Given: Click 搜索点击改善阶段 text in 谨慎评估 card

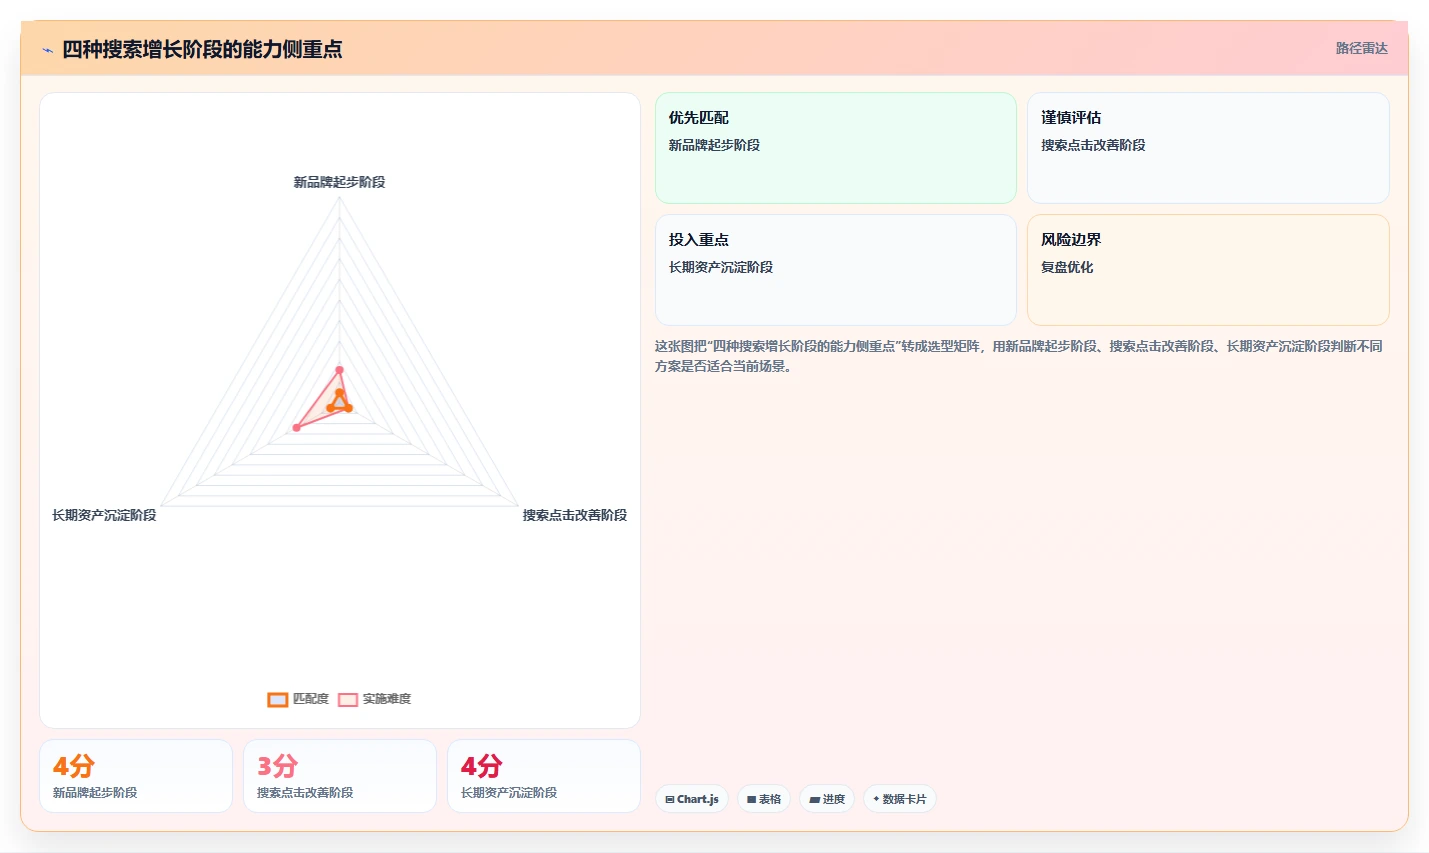Looking at the screenshot, I should 1093,145.
